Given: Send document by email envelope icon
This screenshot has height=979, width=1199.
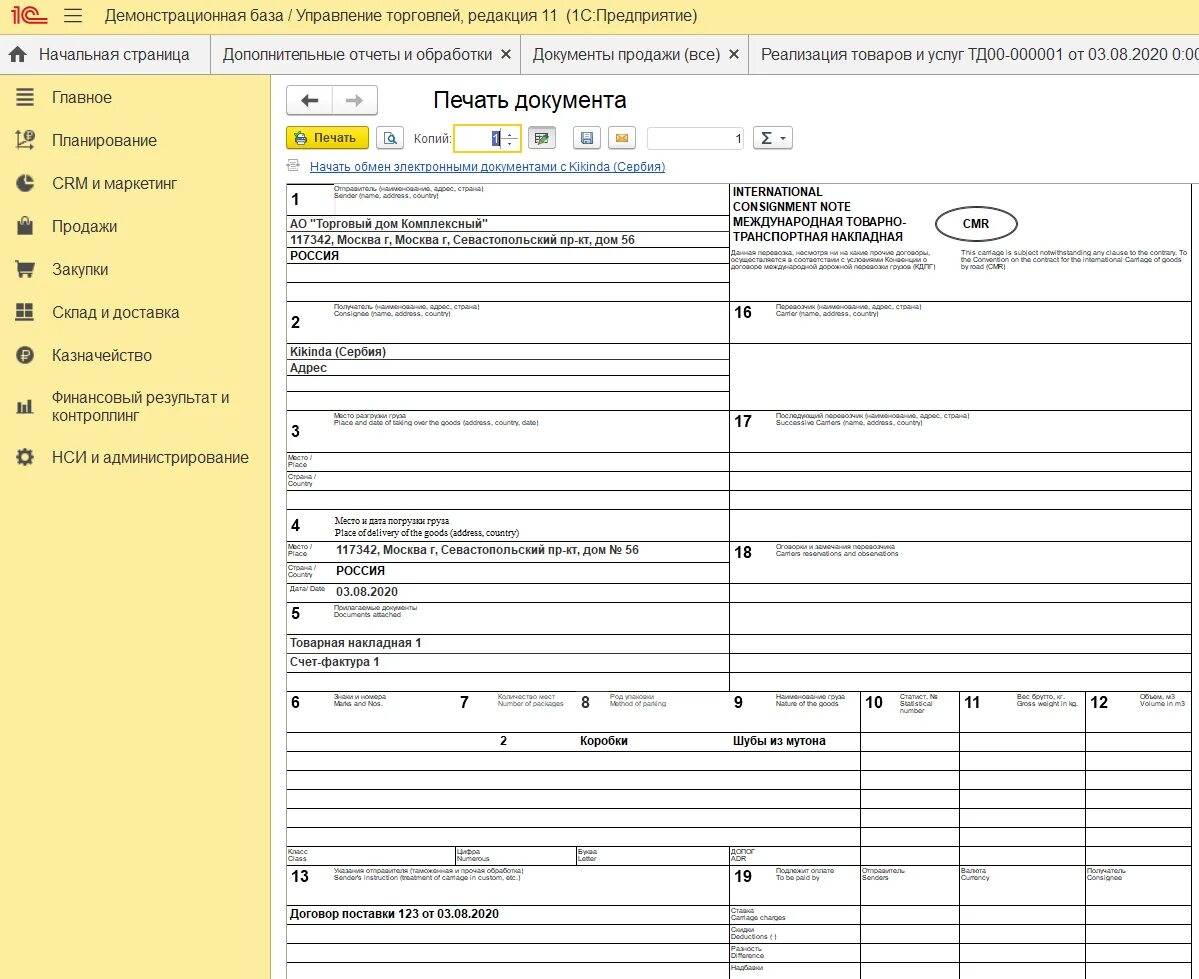Looking at the screenshot, I should pos(622,138).
